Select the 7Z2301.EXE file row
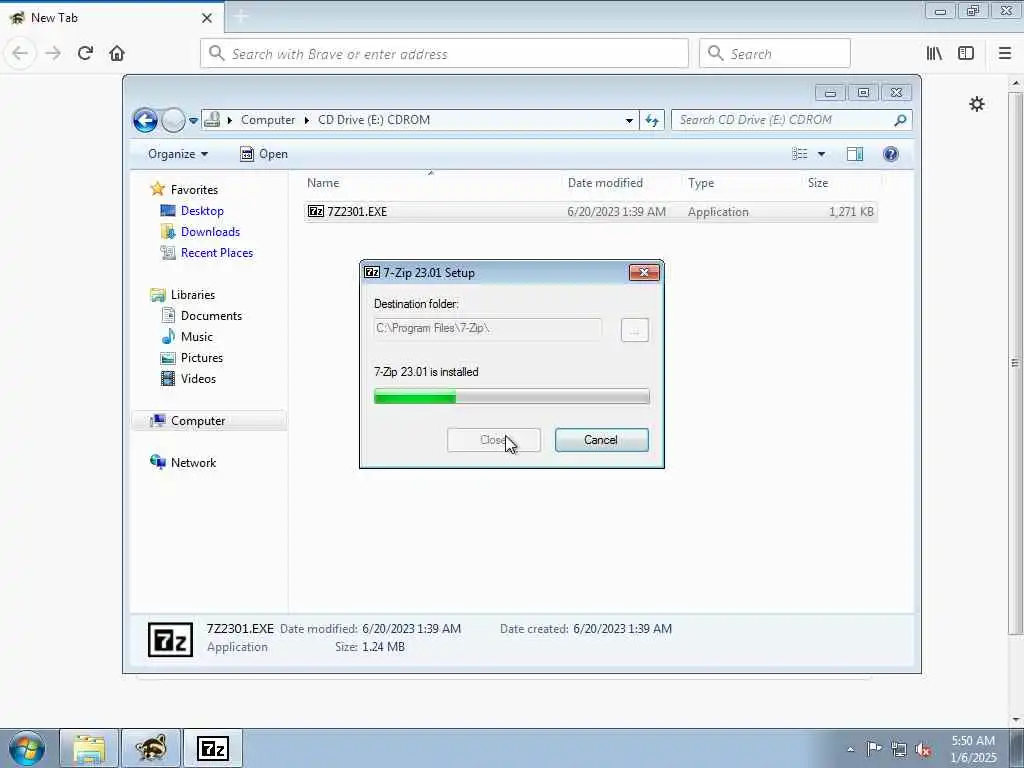The image size is (1024, 768). click(590, 212)
